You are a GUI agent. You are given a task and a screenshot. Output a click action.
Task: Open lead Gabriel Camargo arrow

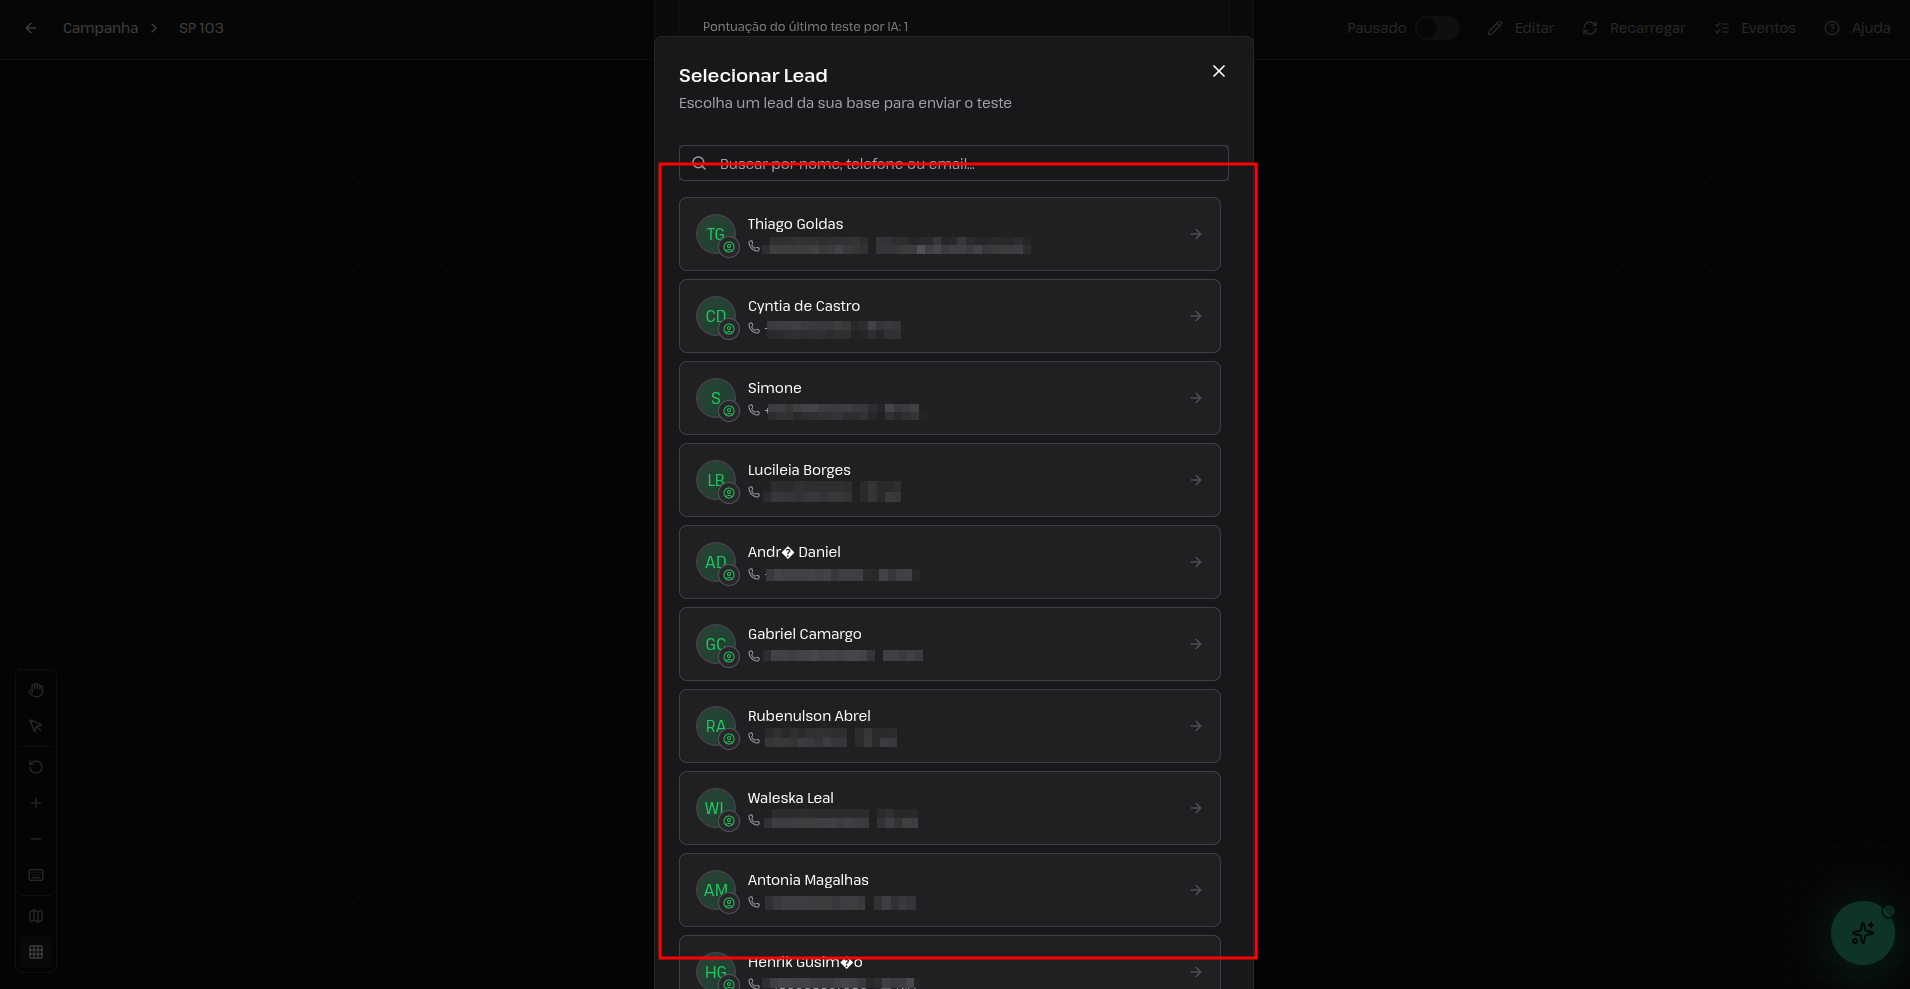coord(1196,644)
